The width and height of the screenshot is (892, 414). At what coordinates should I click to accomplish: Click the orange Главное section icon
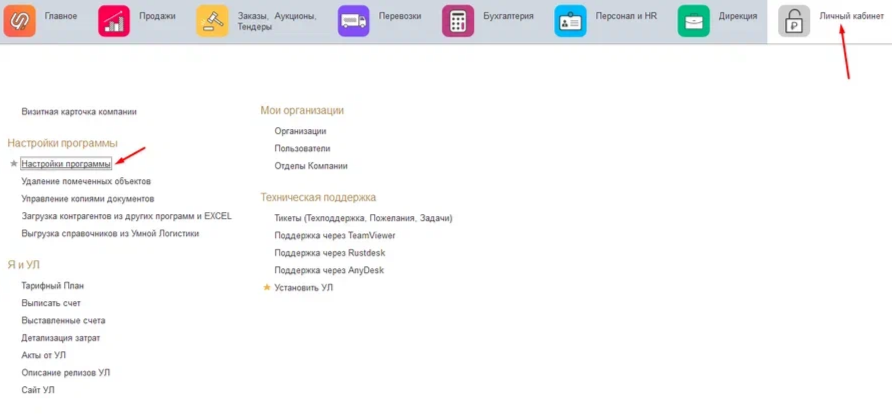pyautogui.click(x=19, y=21)
